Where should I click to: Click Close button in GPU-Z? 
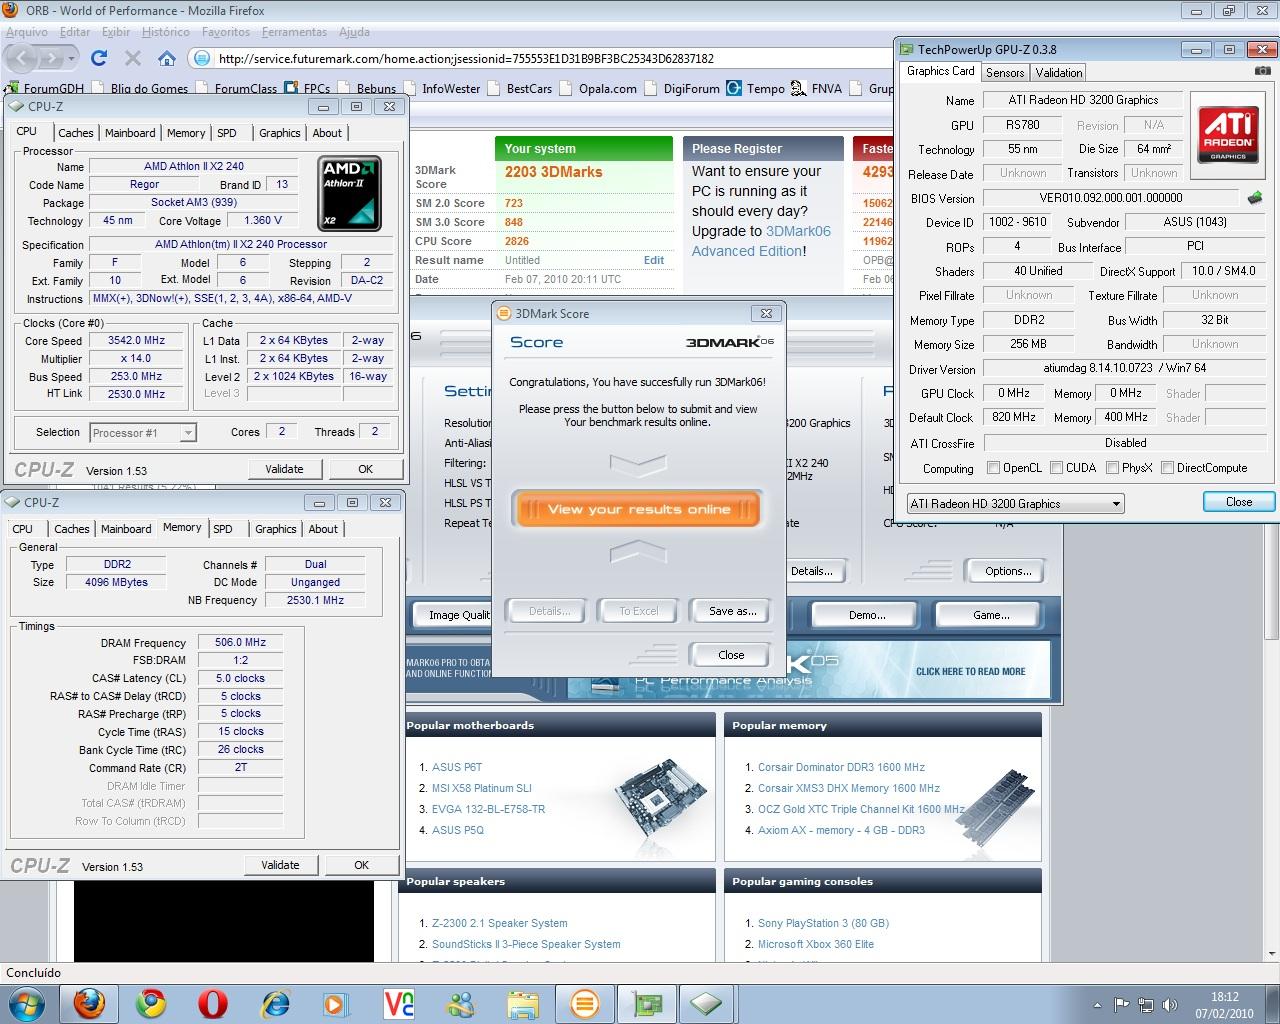pyautogui.click(x=1238, y=502)
